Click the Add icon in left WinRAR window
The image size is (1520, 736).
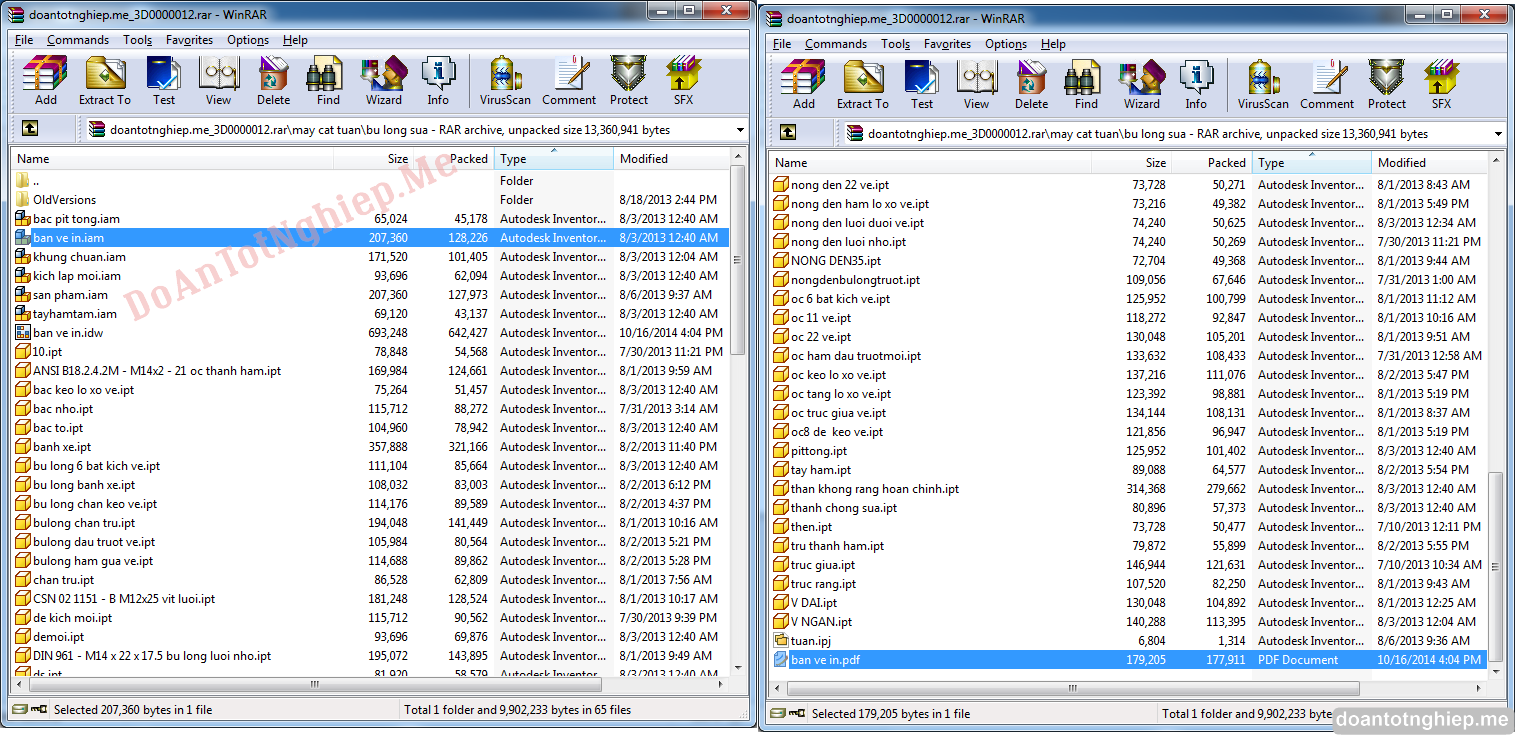tap(45, 80)
